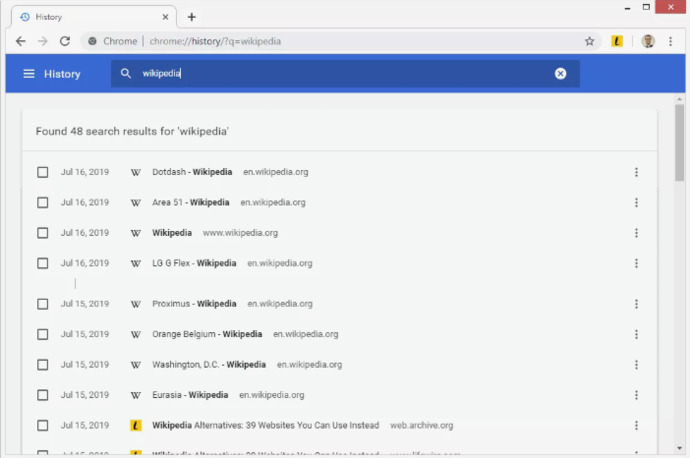Check the Eurasia - Wikipedia entry
Viewport: 690px width, 458px height.
coord(43,395)
